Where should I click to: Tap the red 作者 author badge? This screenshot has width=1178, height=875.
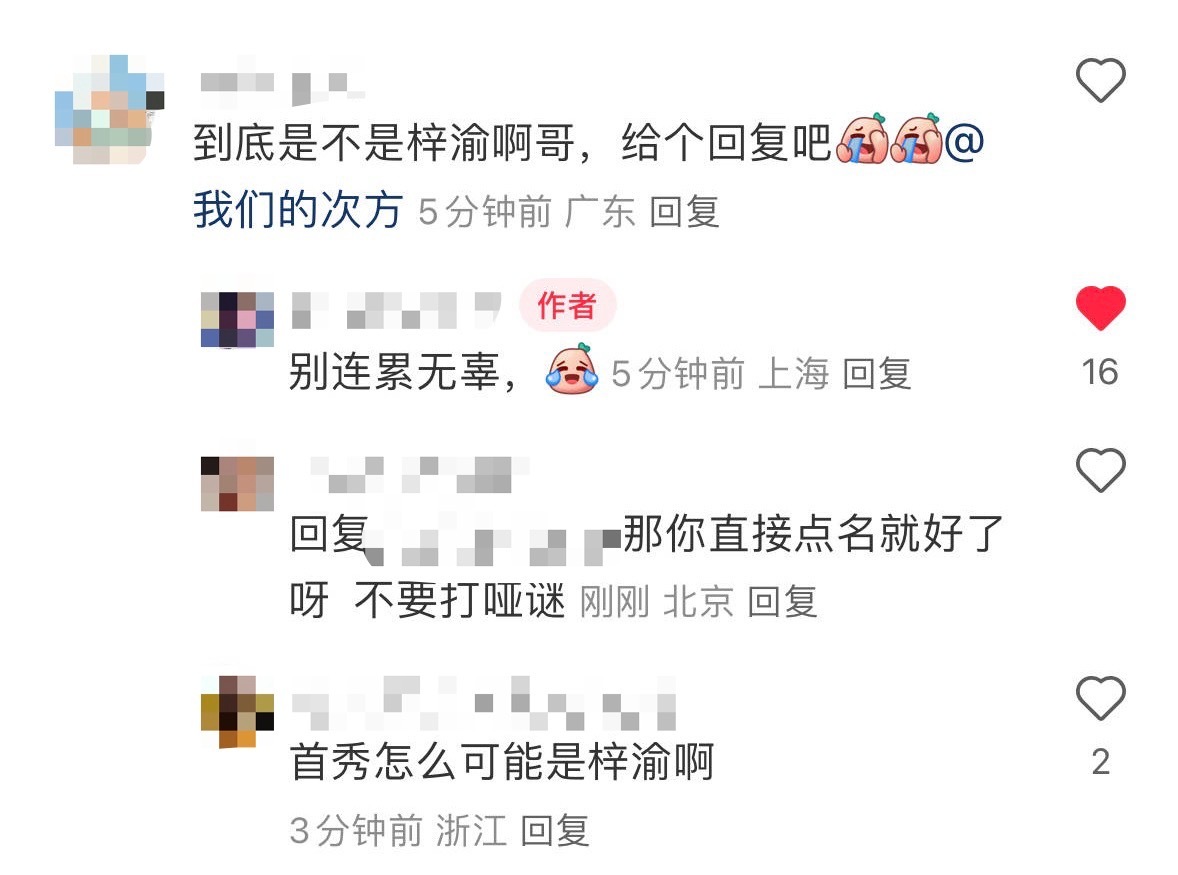pyautogui.click(x=567, y=306)
